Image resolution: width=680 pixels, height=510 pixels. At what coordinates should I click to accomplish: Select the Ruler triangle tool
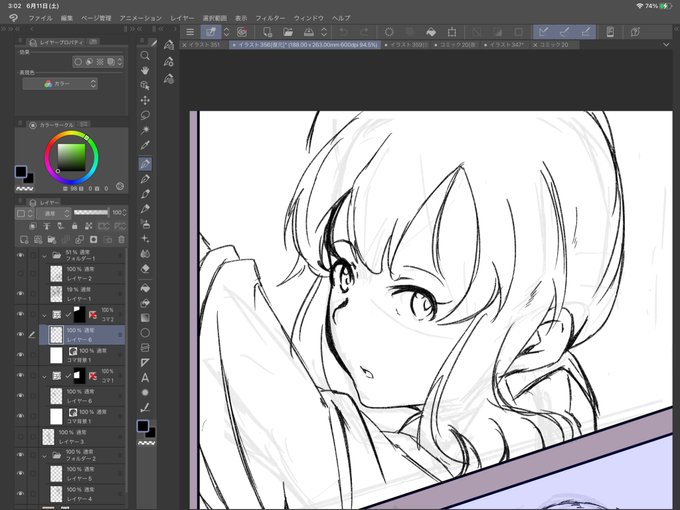(145, 363)
